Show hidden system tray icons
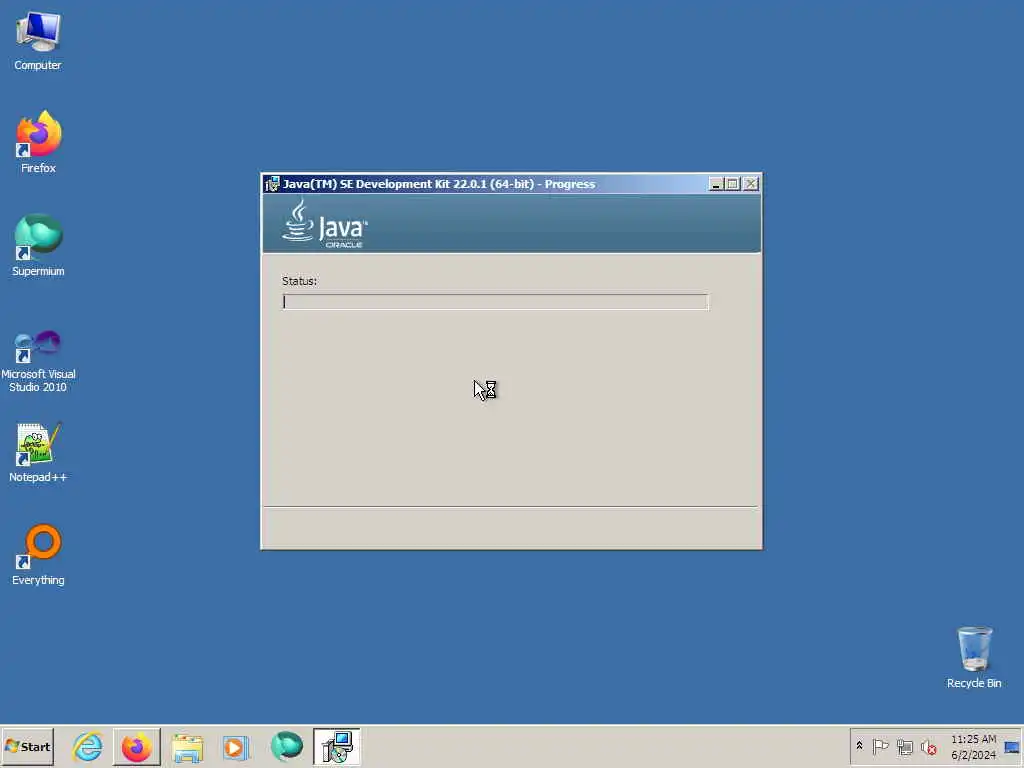This screenshot has width=1024, height=768. pyautogui.click(x=859, y=746)
